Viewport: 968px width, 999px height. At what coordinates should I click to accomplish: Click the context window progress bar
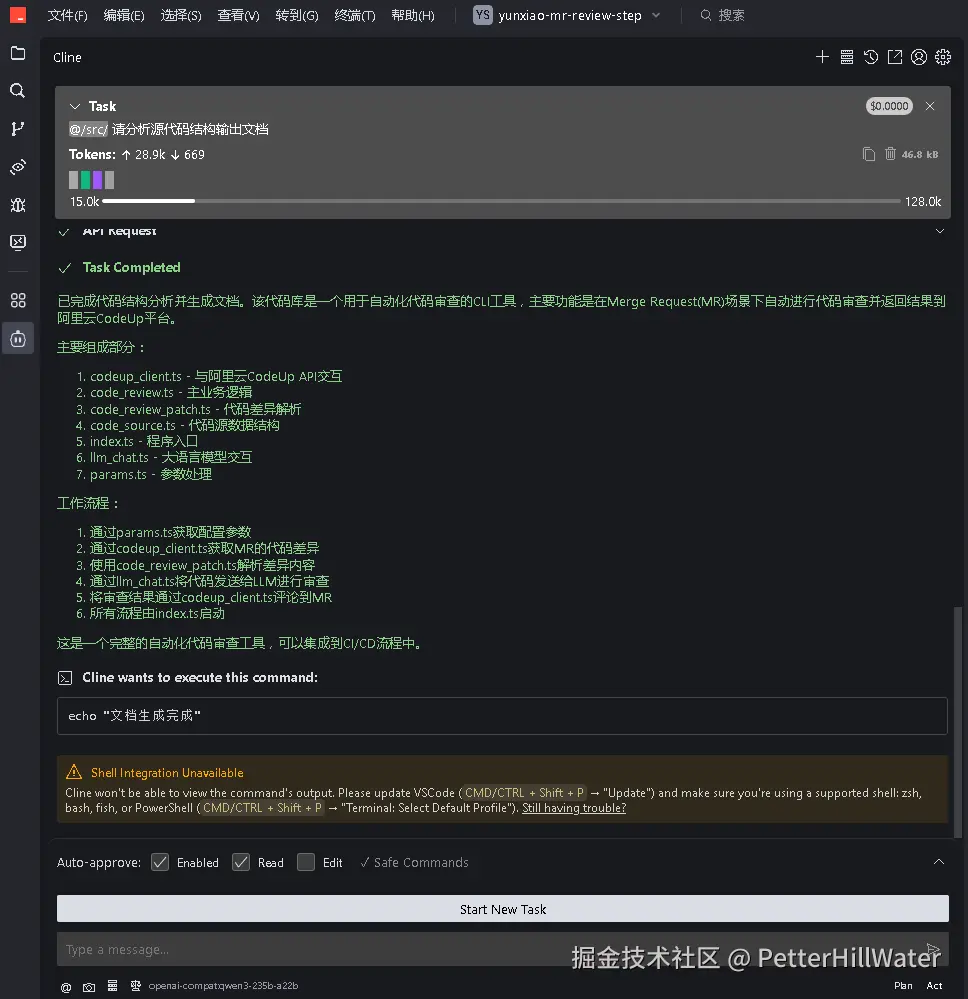point(502,201)
